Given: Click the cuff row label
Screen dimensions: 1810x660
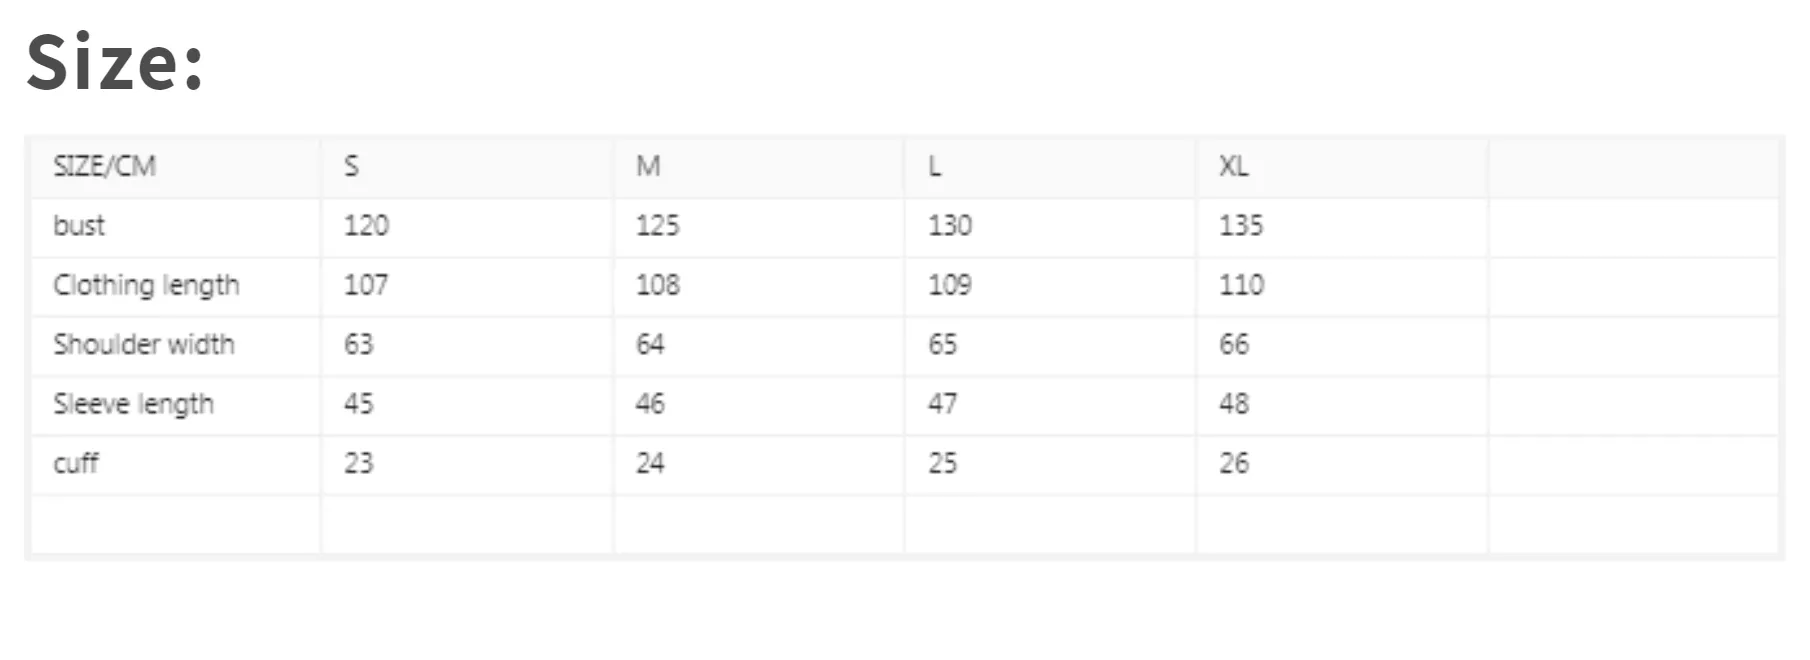Looking at the screenshot, I should coord(75,463).
